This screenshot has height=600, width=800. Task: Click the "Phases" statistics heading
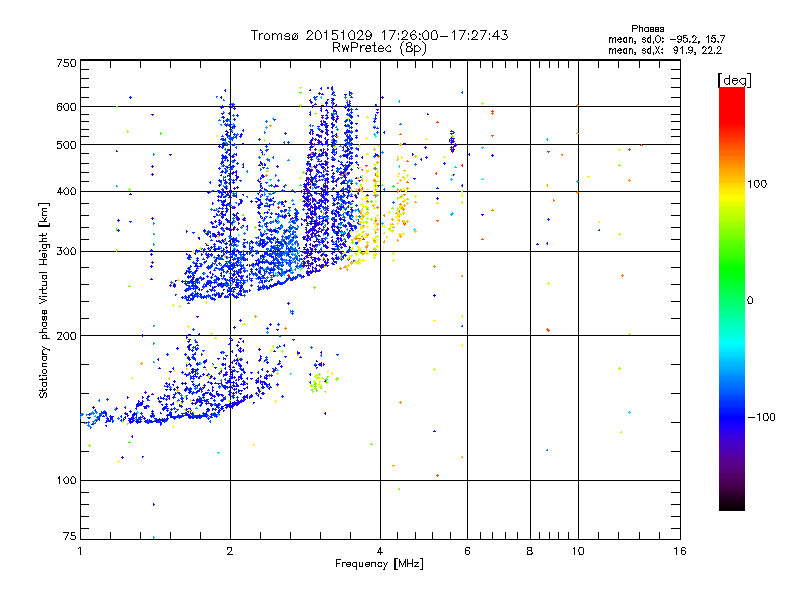tap(647, 29)
